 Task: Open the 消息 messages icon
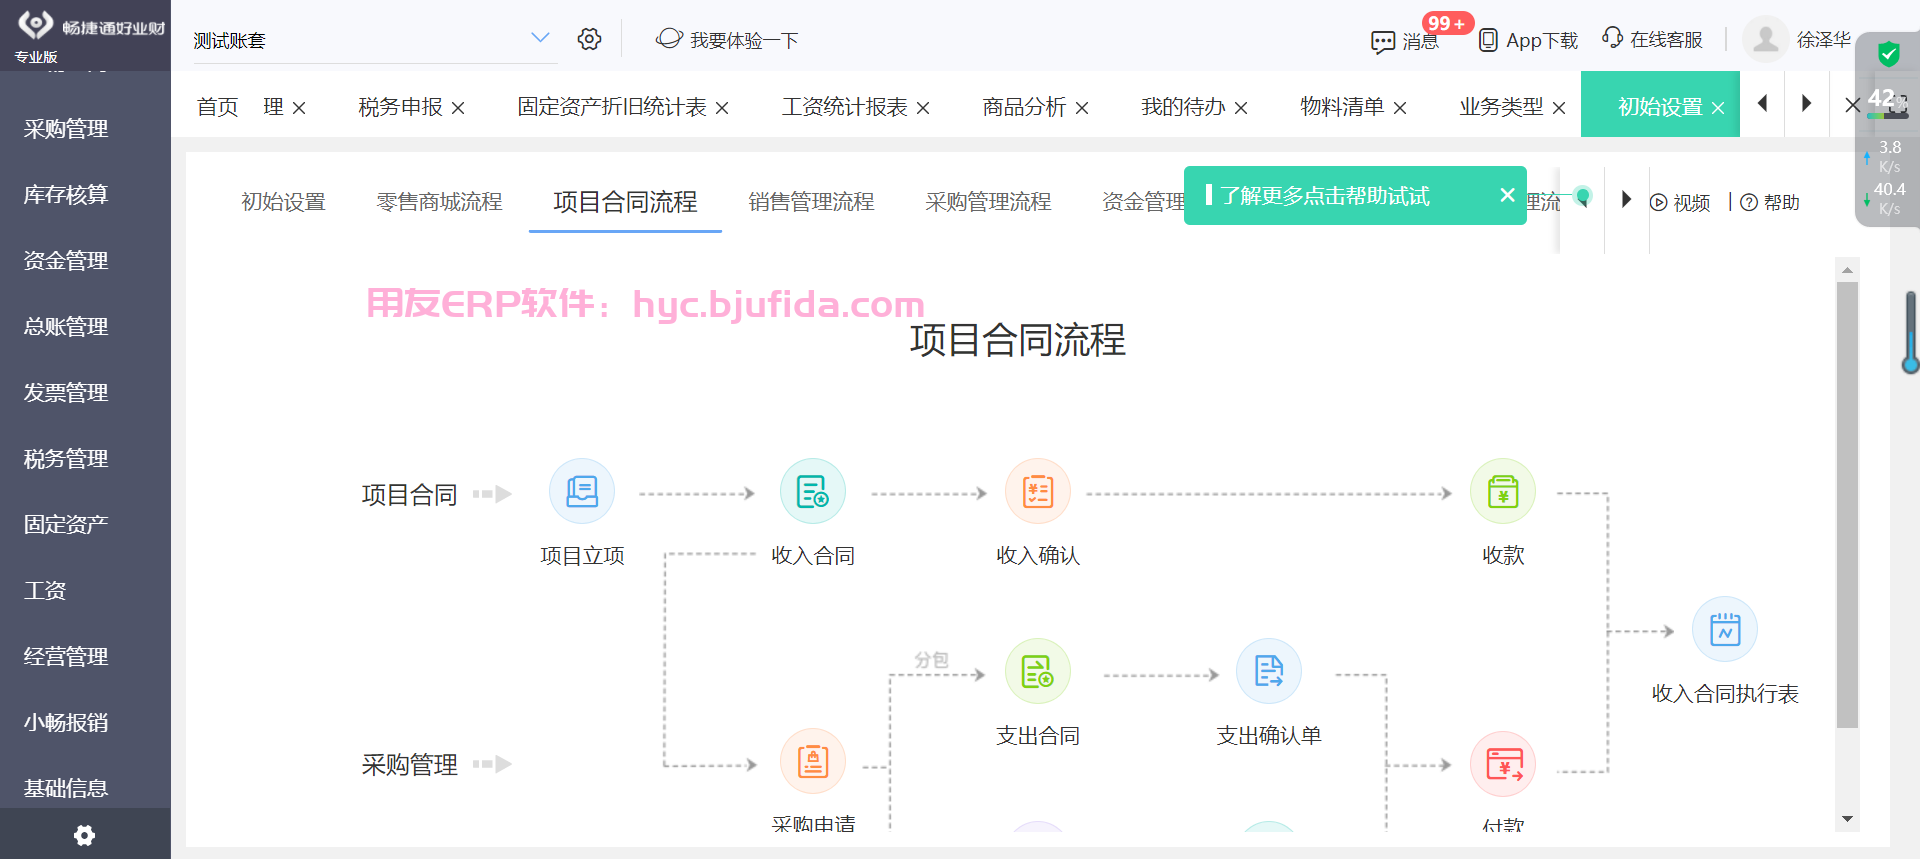(1383, 41)
